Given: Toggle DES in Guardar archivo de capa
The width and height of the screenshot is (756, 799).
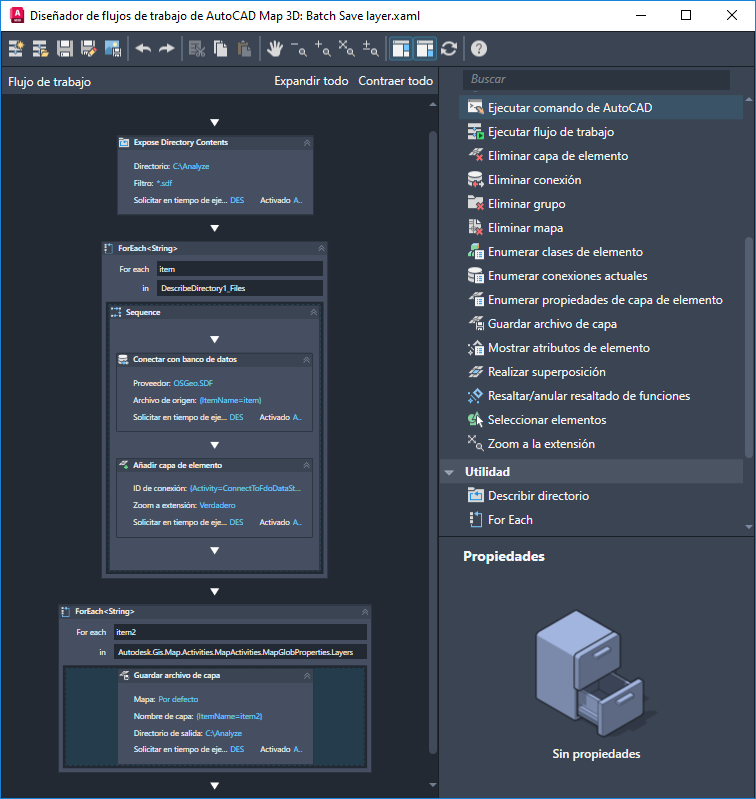Looking at the screenshot, I should click(237, 749).
